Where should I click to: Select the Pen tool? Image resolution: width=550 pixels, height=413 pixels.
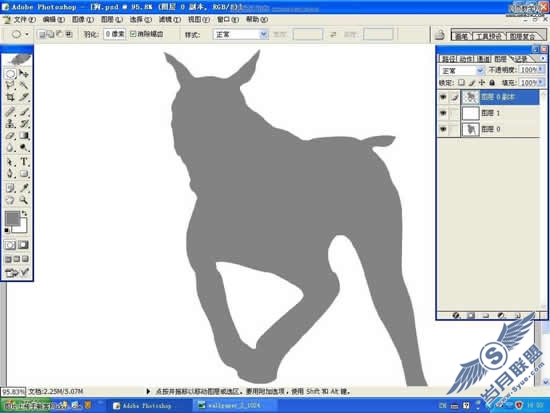[x=10, y=174]
